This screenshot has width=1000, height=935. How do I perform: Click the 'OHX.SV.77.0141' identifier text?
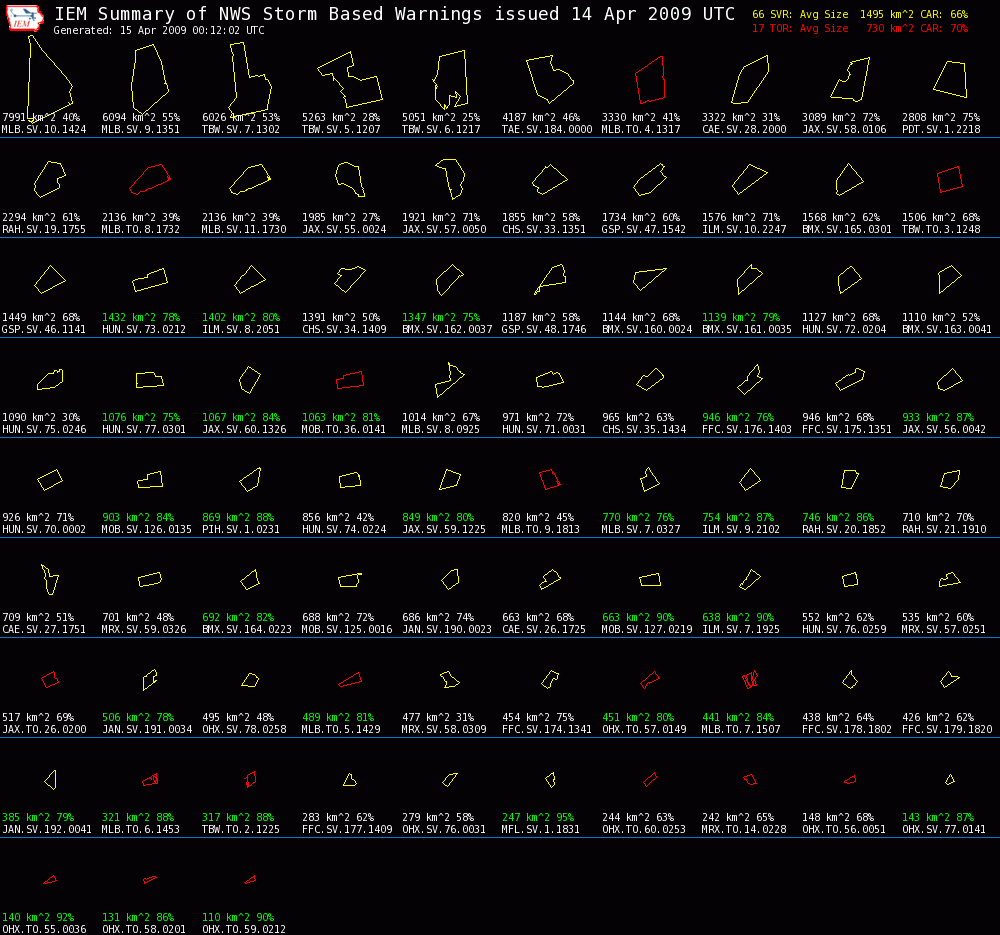click(945, 830)
